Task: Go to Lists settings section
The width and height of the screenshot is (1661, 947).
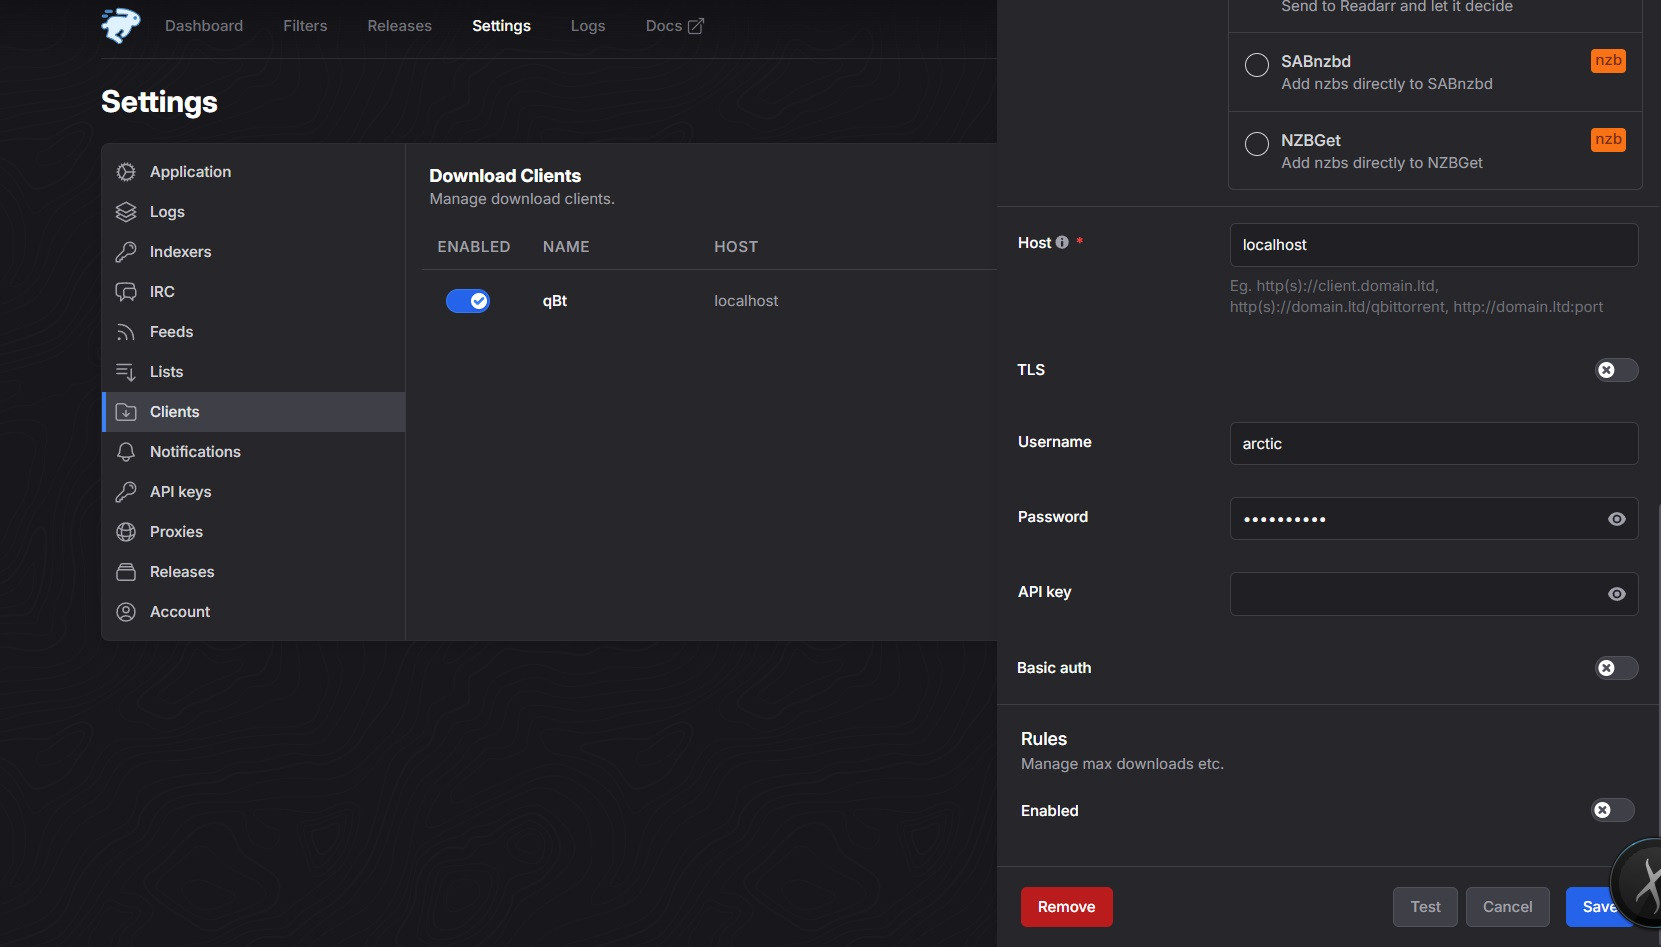Action: [254, 372]
